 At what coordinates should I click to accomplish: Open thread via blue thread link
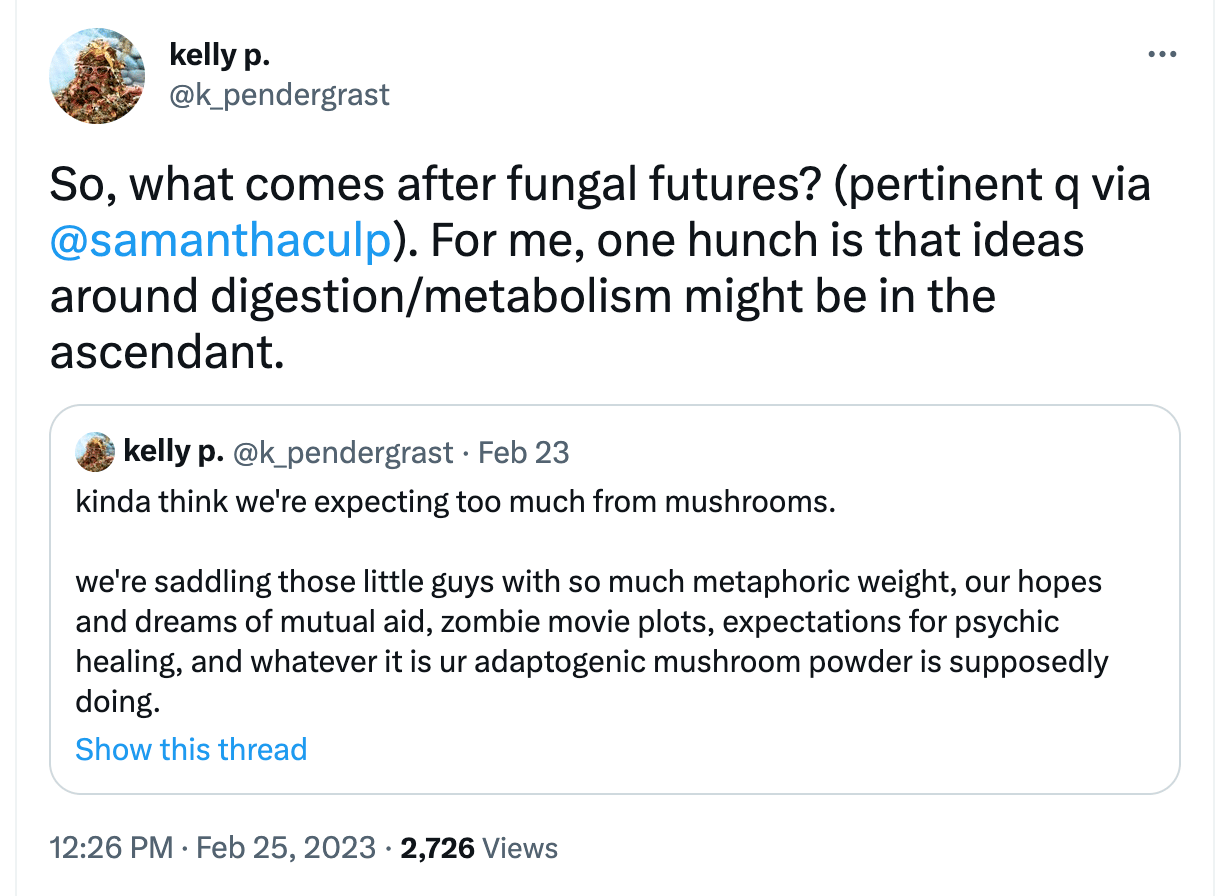pos(191,749)
